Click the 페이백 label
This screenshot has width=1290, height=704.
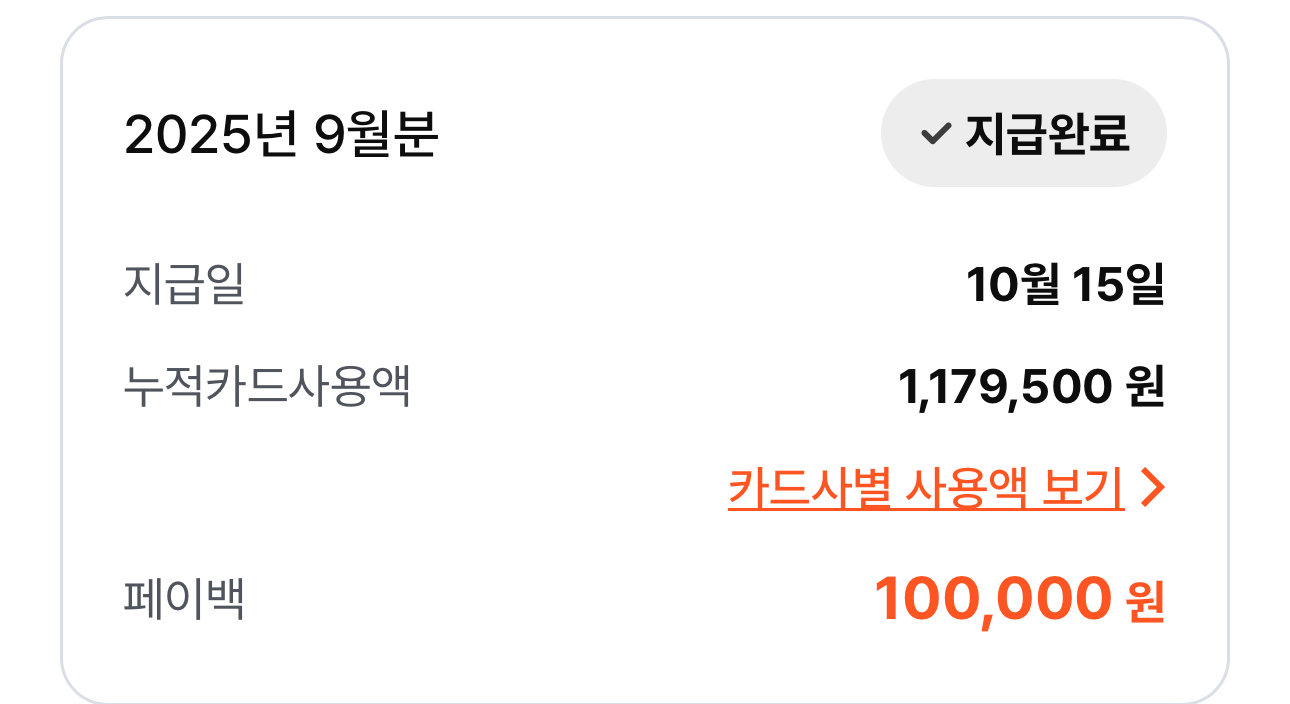pos(184,599)
